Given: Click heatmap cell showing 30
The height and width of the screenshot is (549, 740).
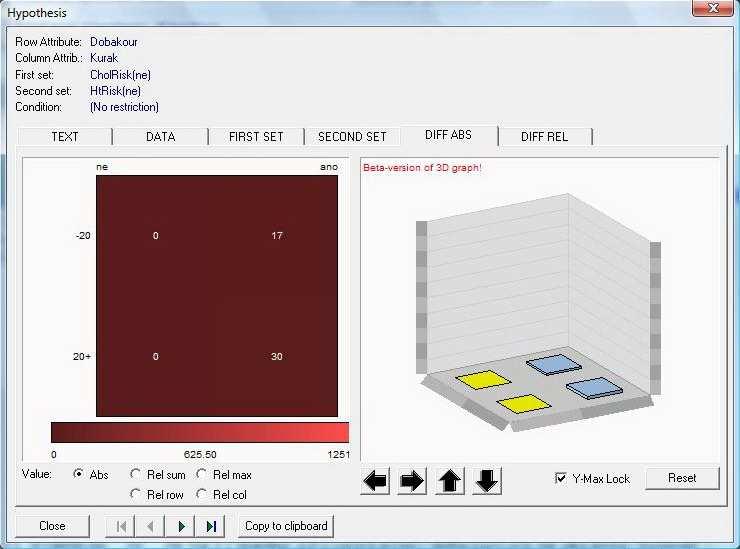Looking at the screenshot, I should (277, 356).
